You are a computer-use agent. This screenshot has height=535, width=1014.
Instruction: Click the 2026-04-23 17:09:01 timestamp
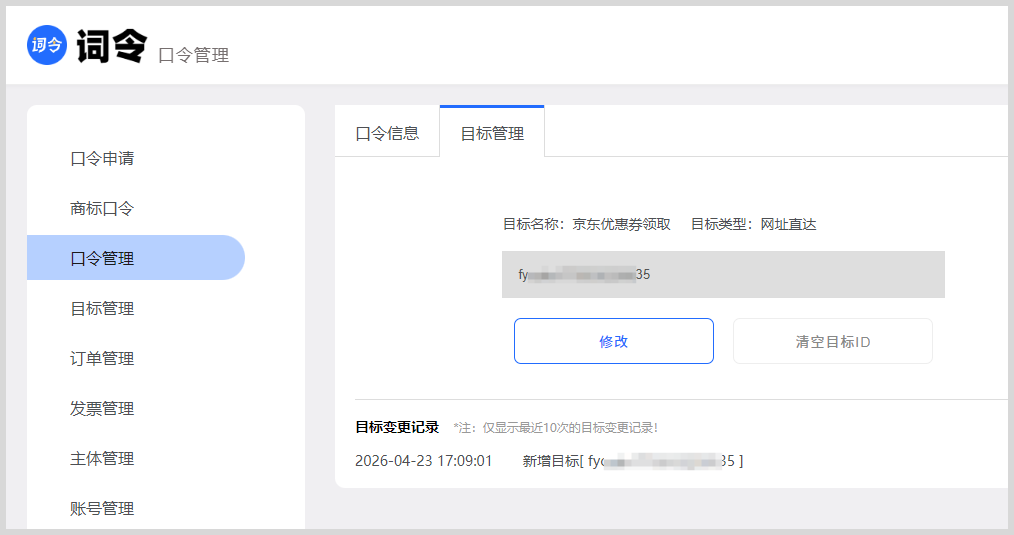(x=424, y=461)
